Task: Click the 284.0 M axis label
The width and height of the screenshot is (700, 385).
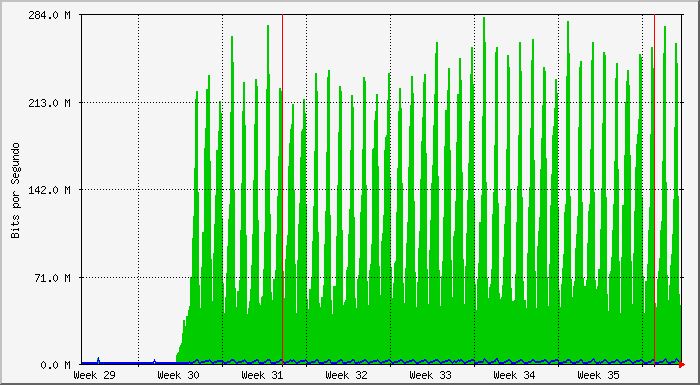Action: [51, 16]
